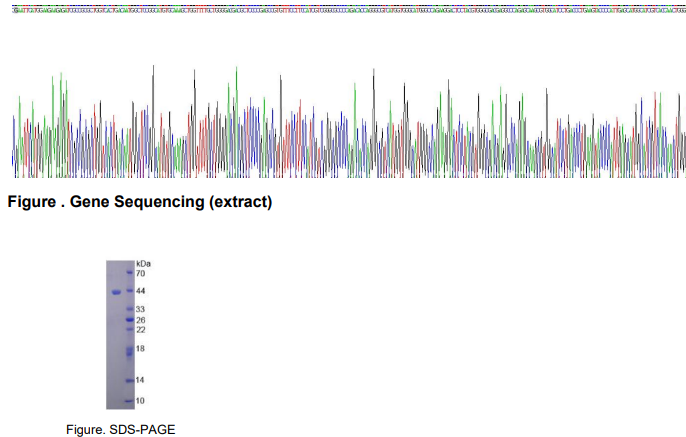Select the 44 marker label
The width and height of the screenshot is (686, 437).
(141, 291)
